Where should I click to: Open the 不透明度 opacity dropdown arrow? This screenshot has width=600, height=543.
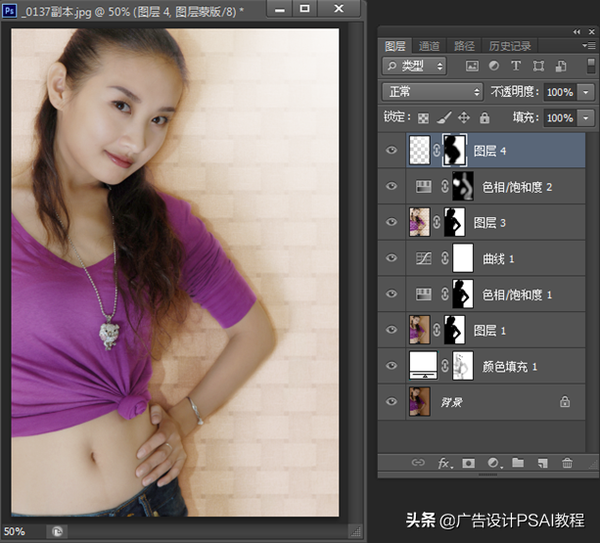(x=585, y=92)
